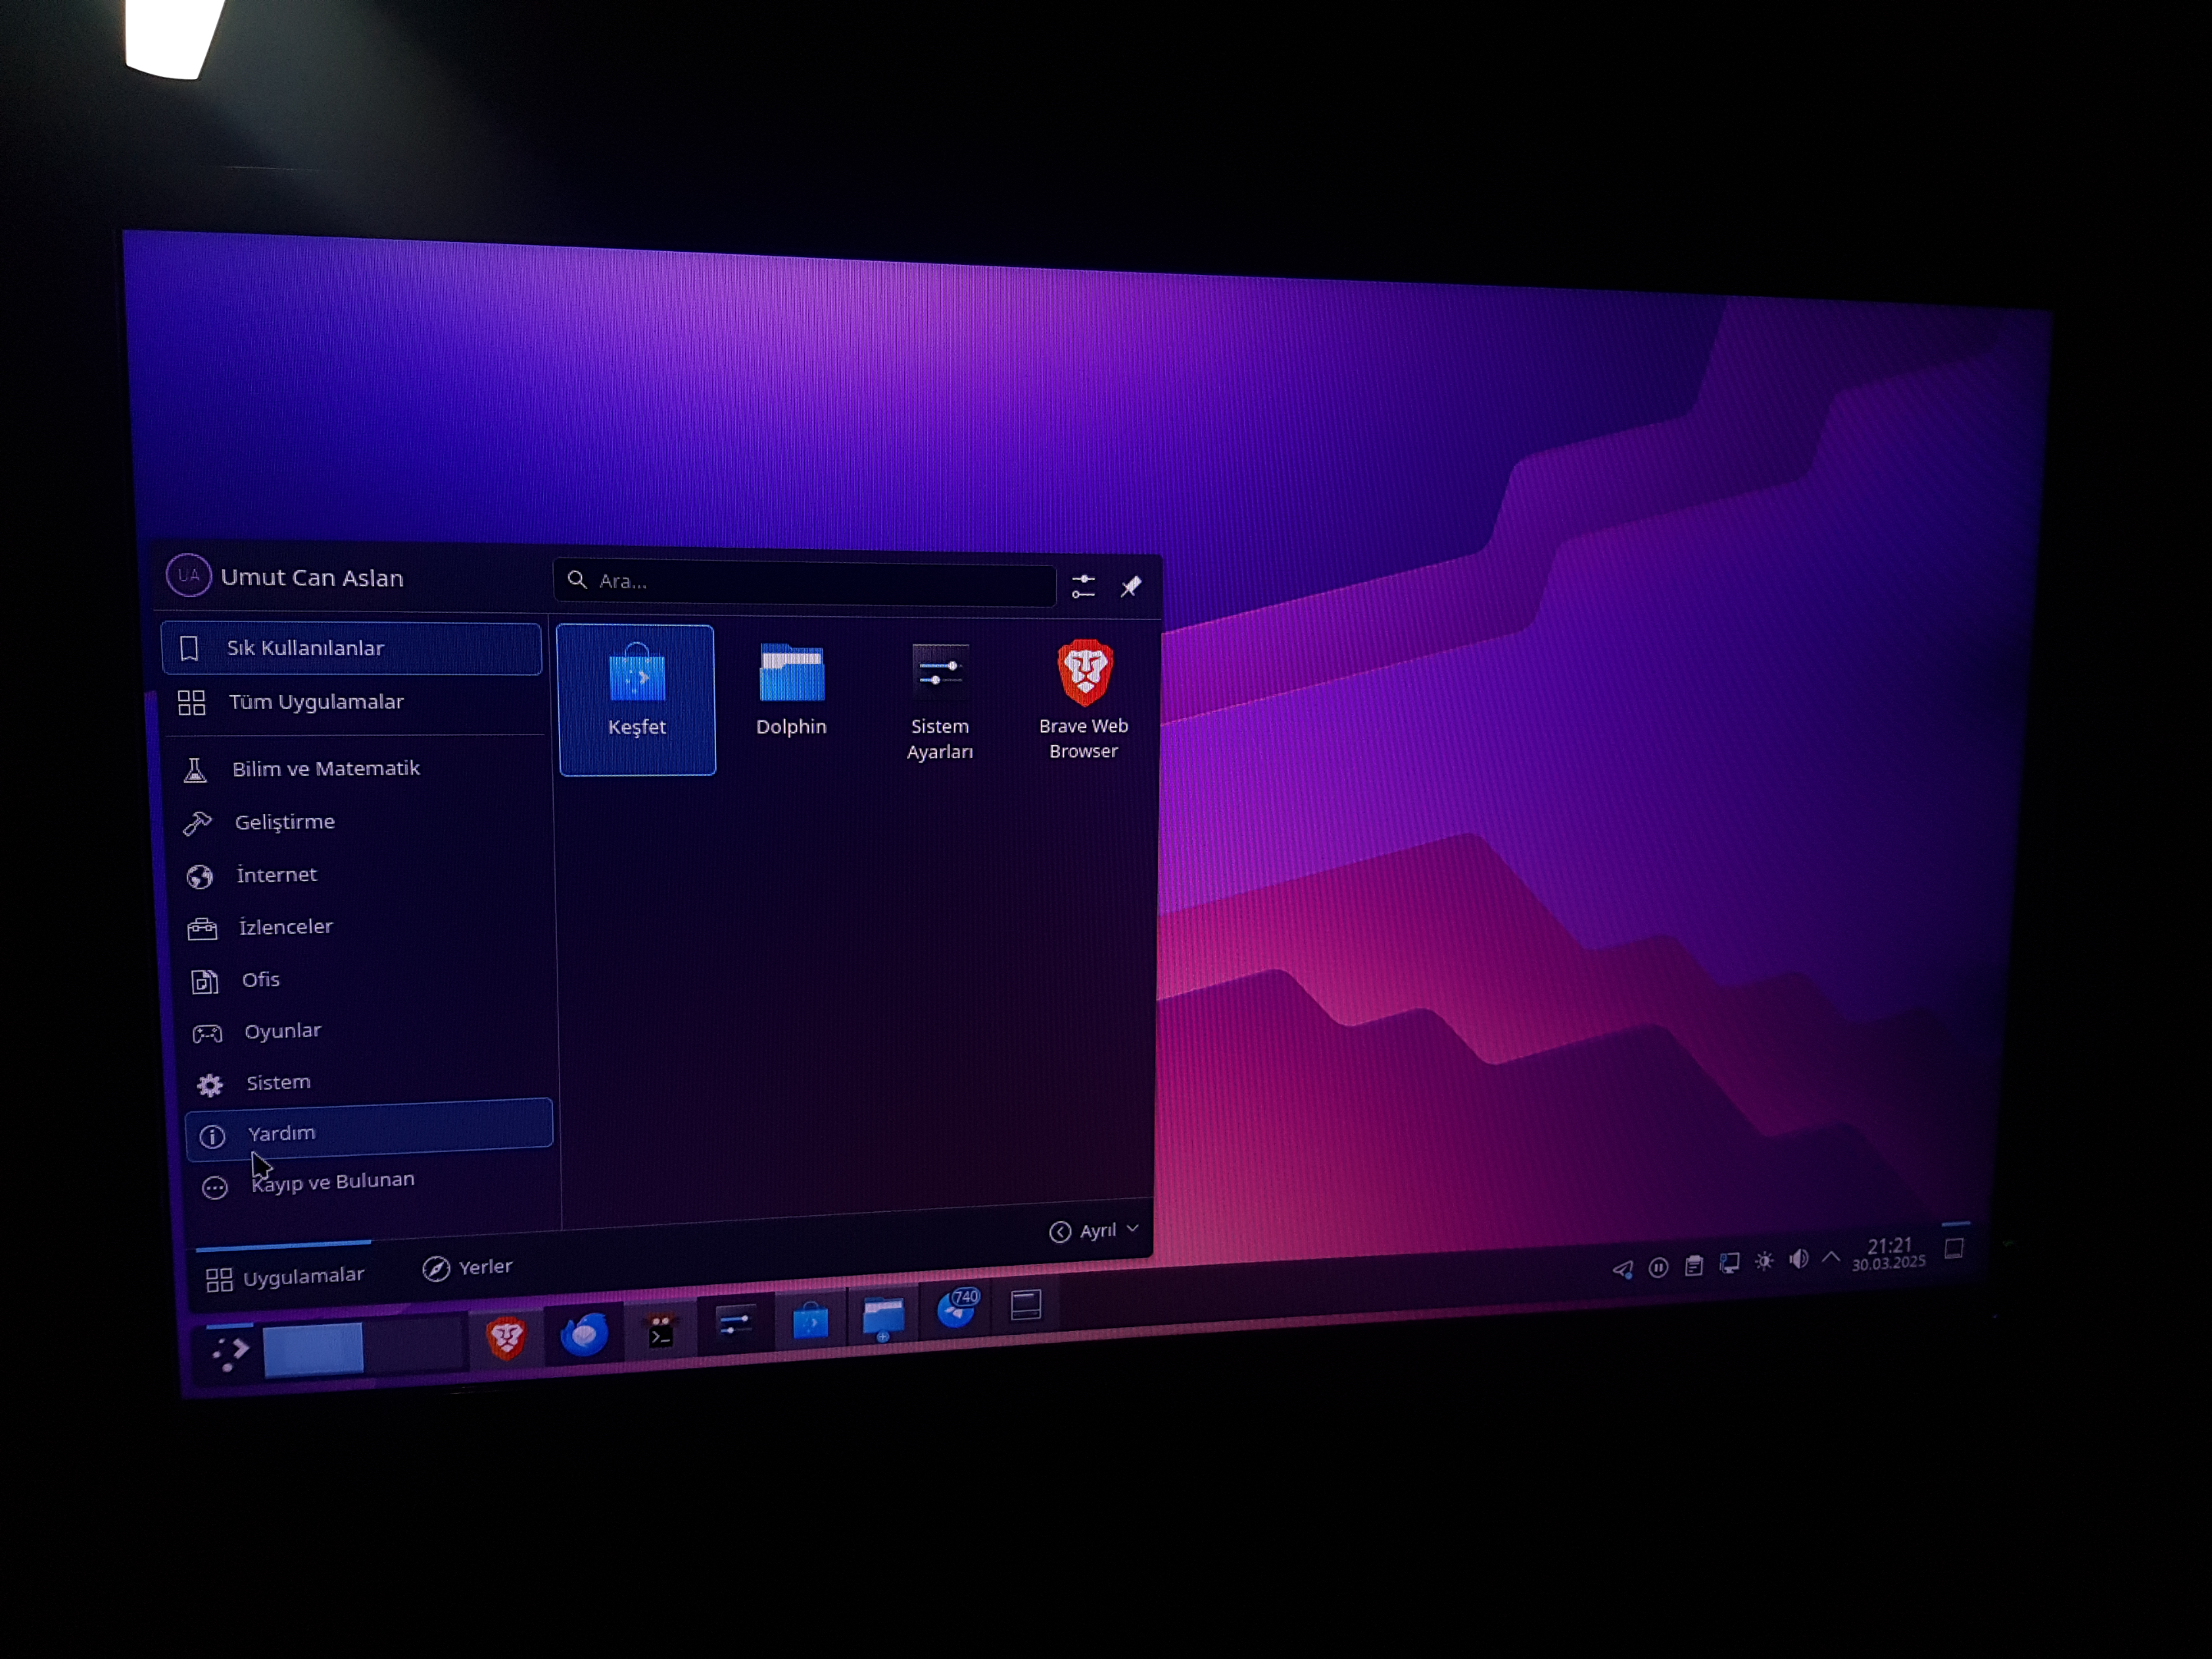Click the window icon in the taskbar
Viewport: 2212px width, 1659px height.
tap(1026, 1305)
